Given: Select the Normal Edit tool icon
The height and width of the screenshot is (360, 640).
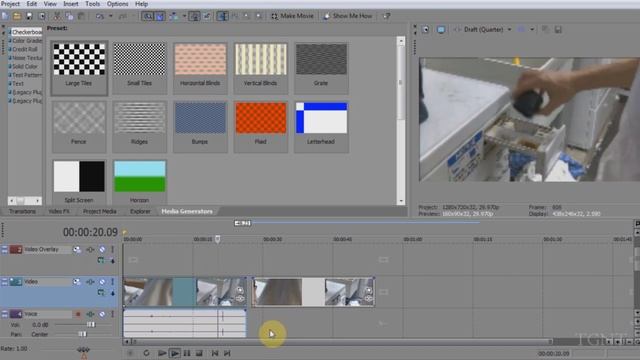Looking at the screenshot, I should point(222,16).
